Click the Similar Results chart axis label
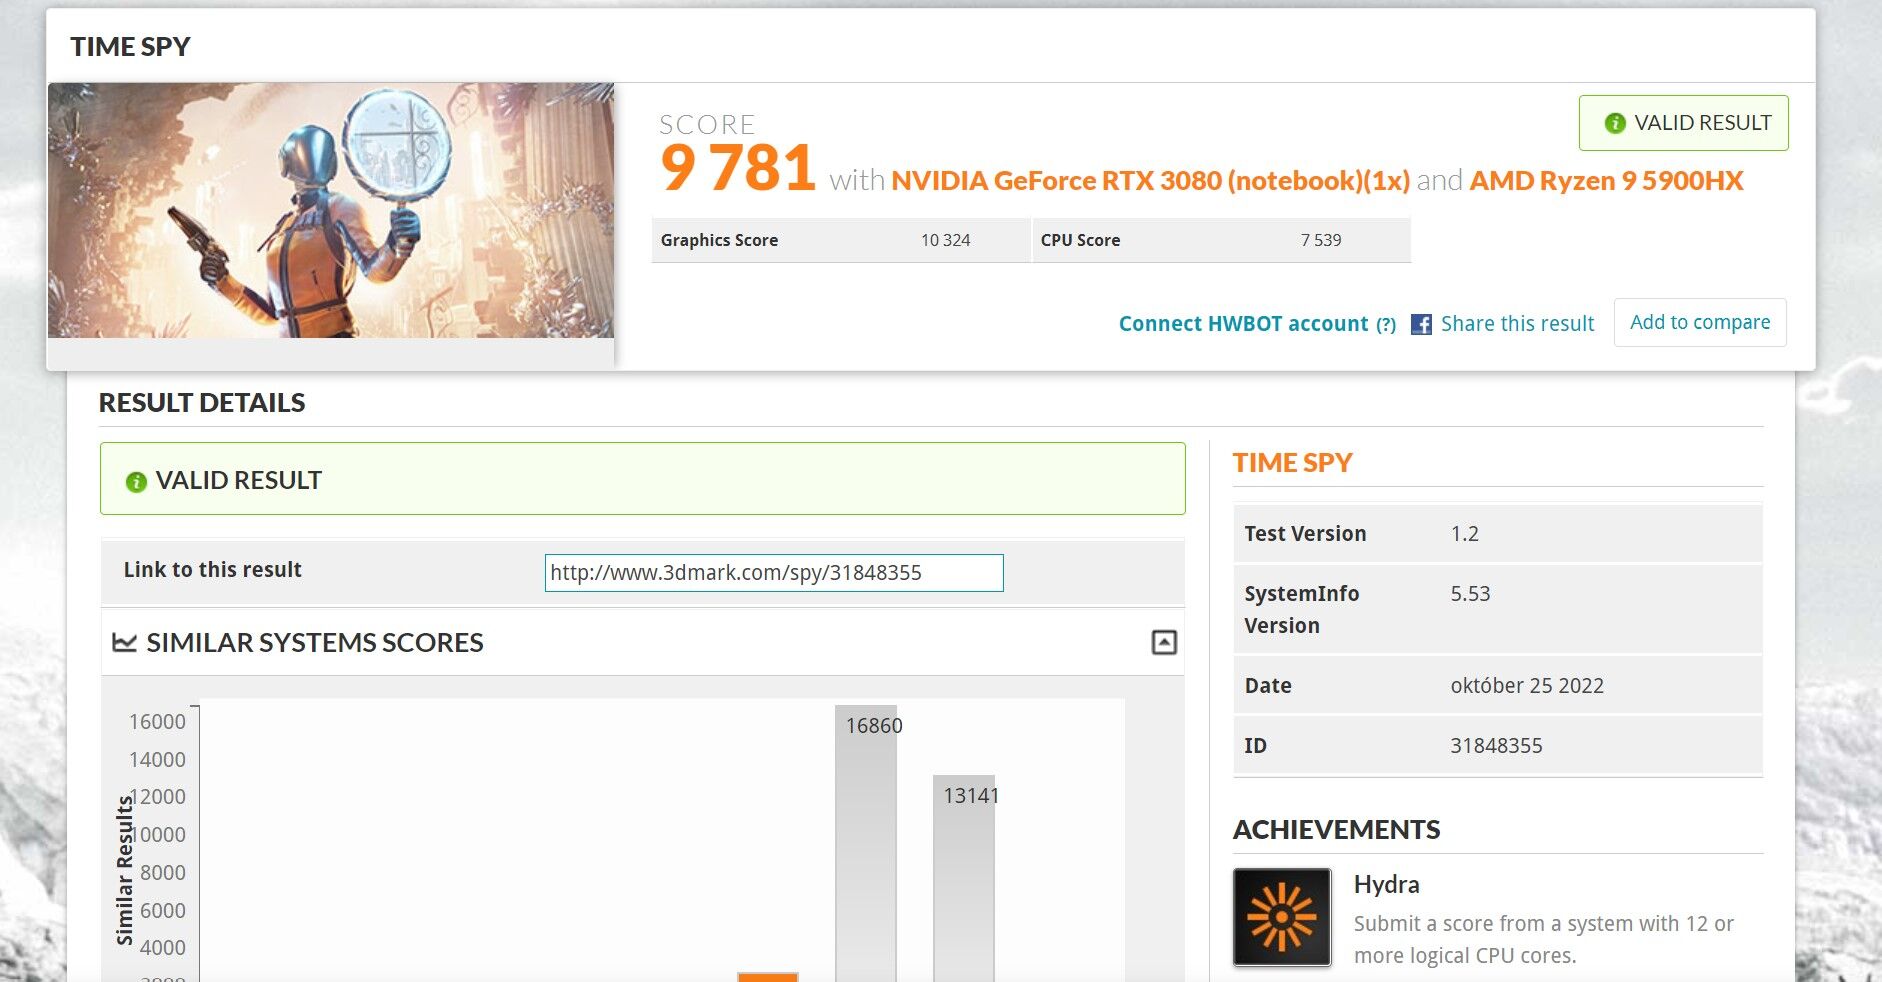Screen dimensions: 1882x982 125,870
